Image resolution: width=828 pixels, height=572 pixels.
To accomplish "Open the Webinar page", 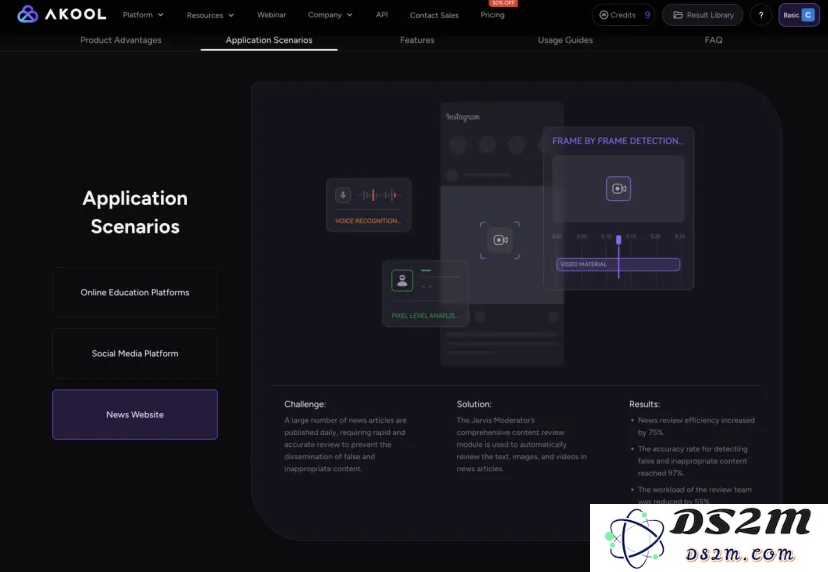I will point(271,15).
